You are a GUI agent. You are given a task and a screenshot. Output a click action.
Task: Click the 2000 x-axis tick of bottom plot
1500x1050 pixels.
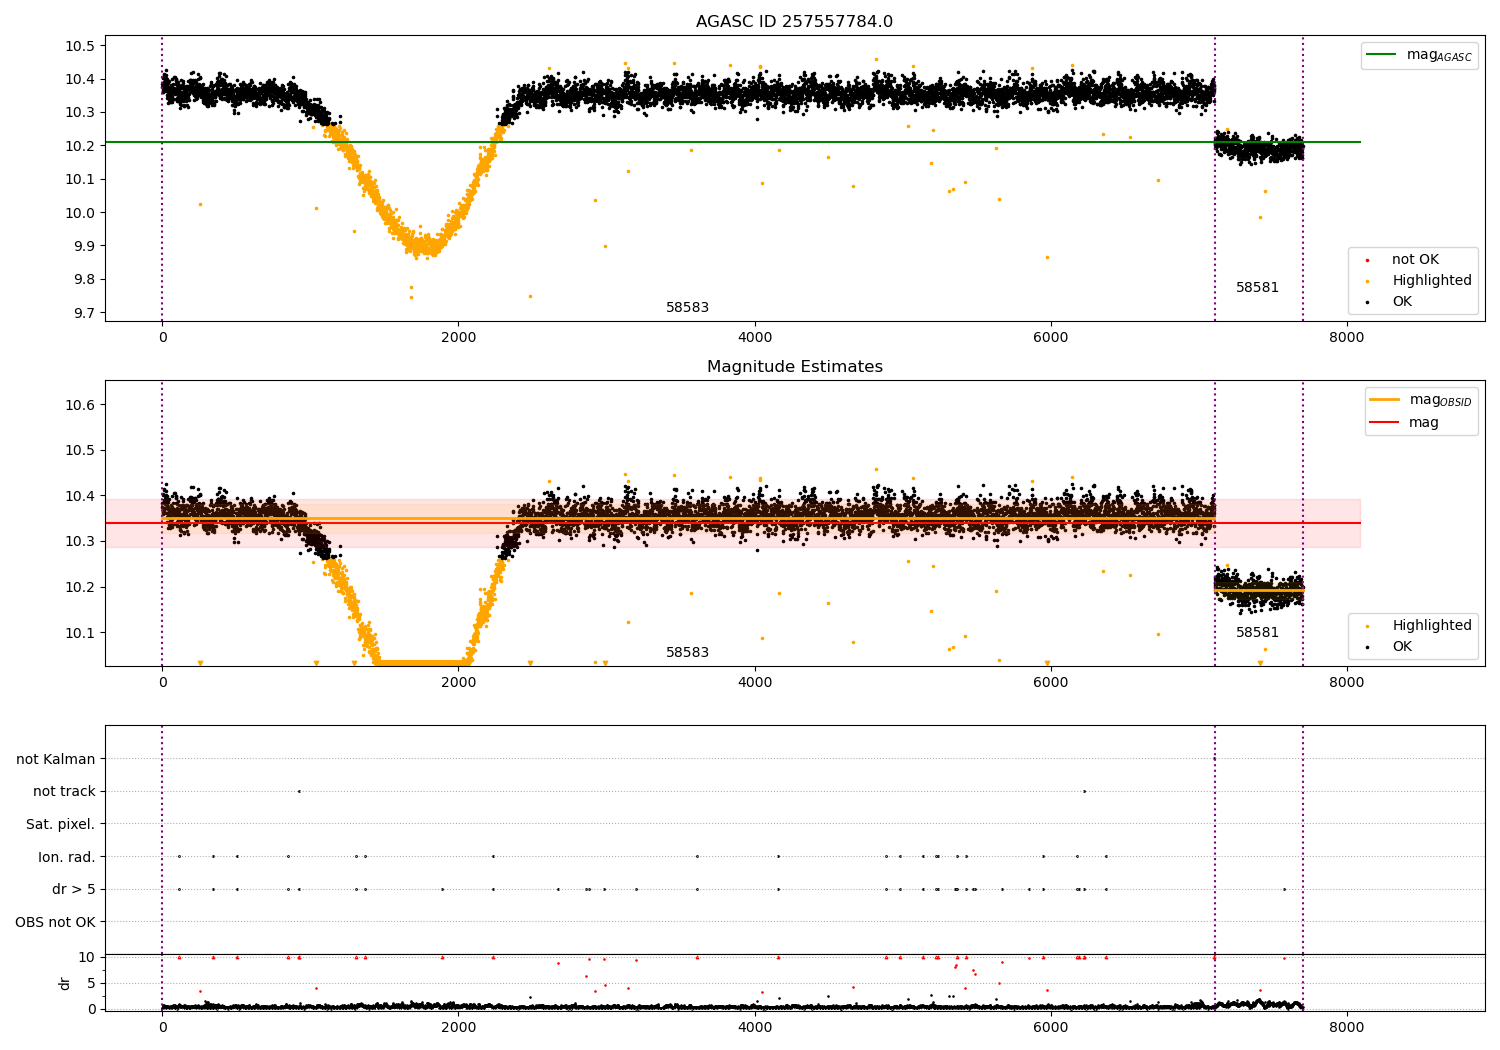point(458,1027)
